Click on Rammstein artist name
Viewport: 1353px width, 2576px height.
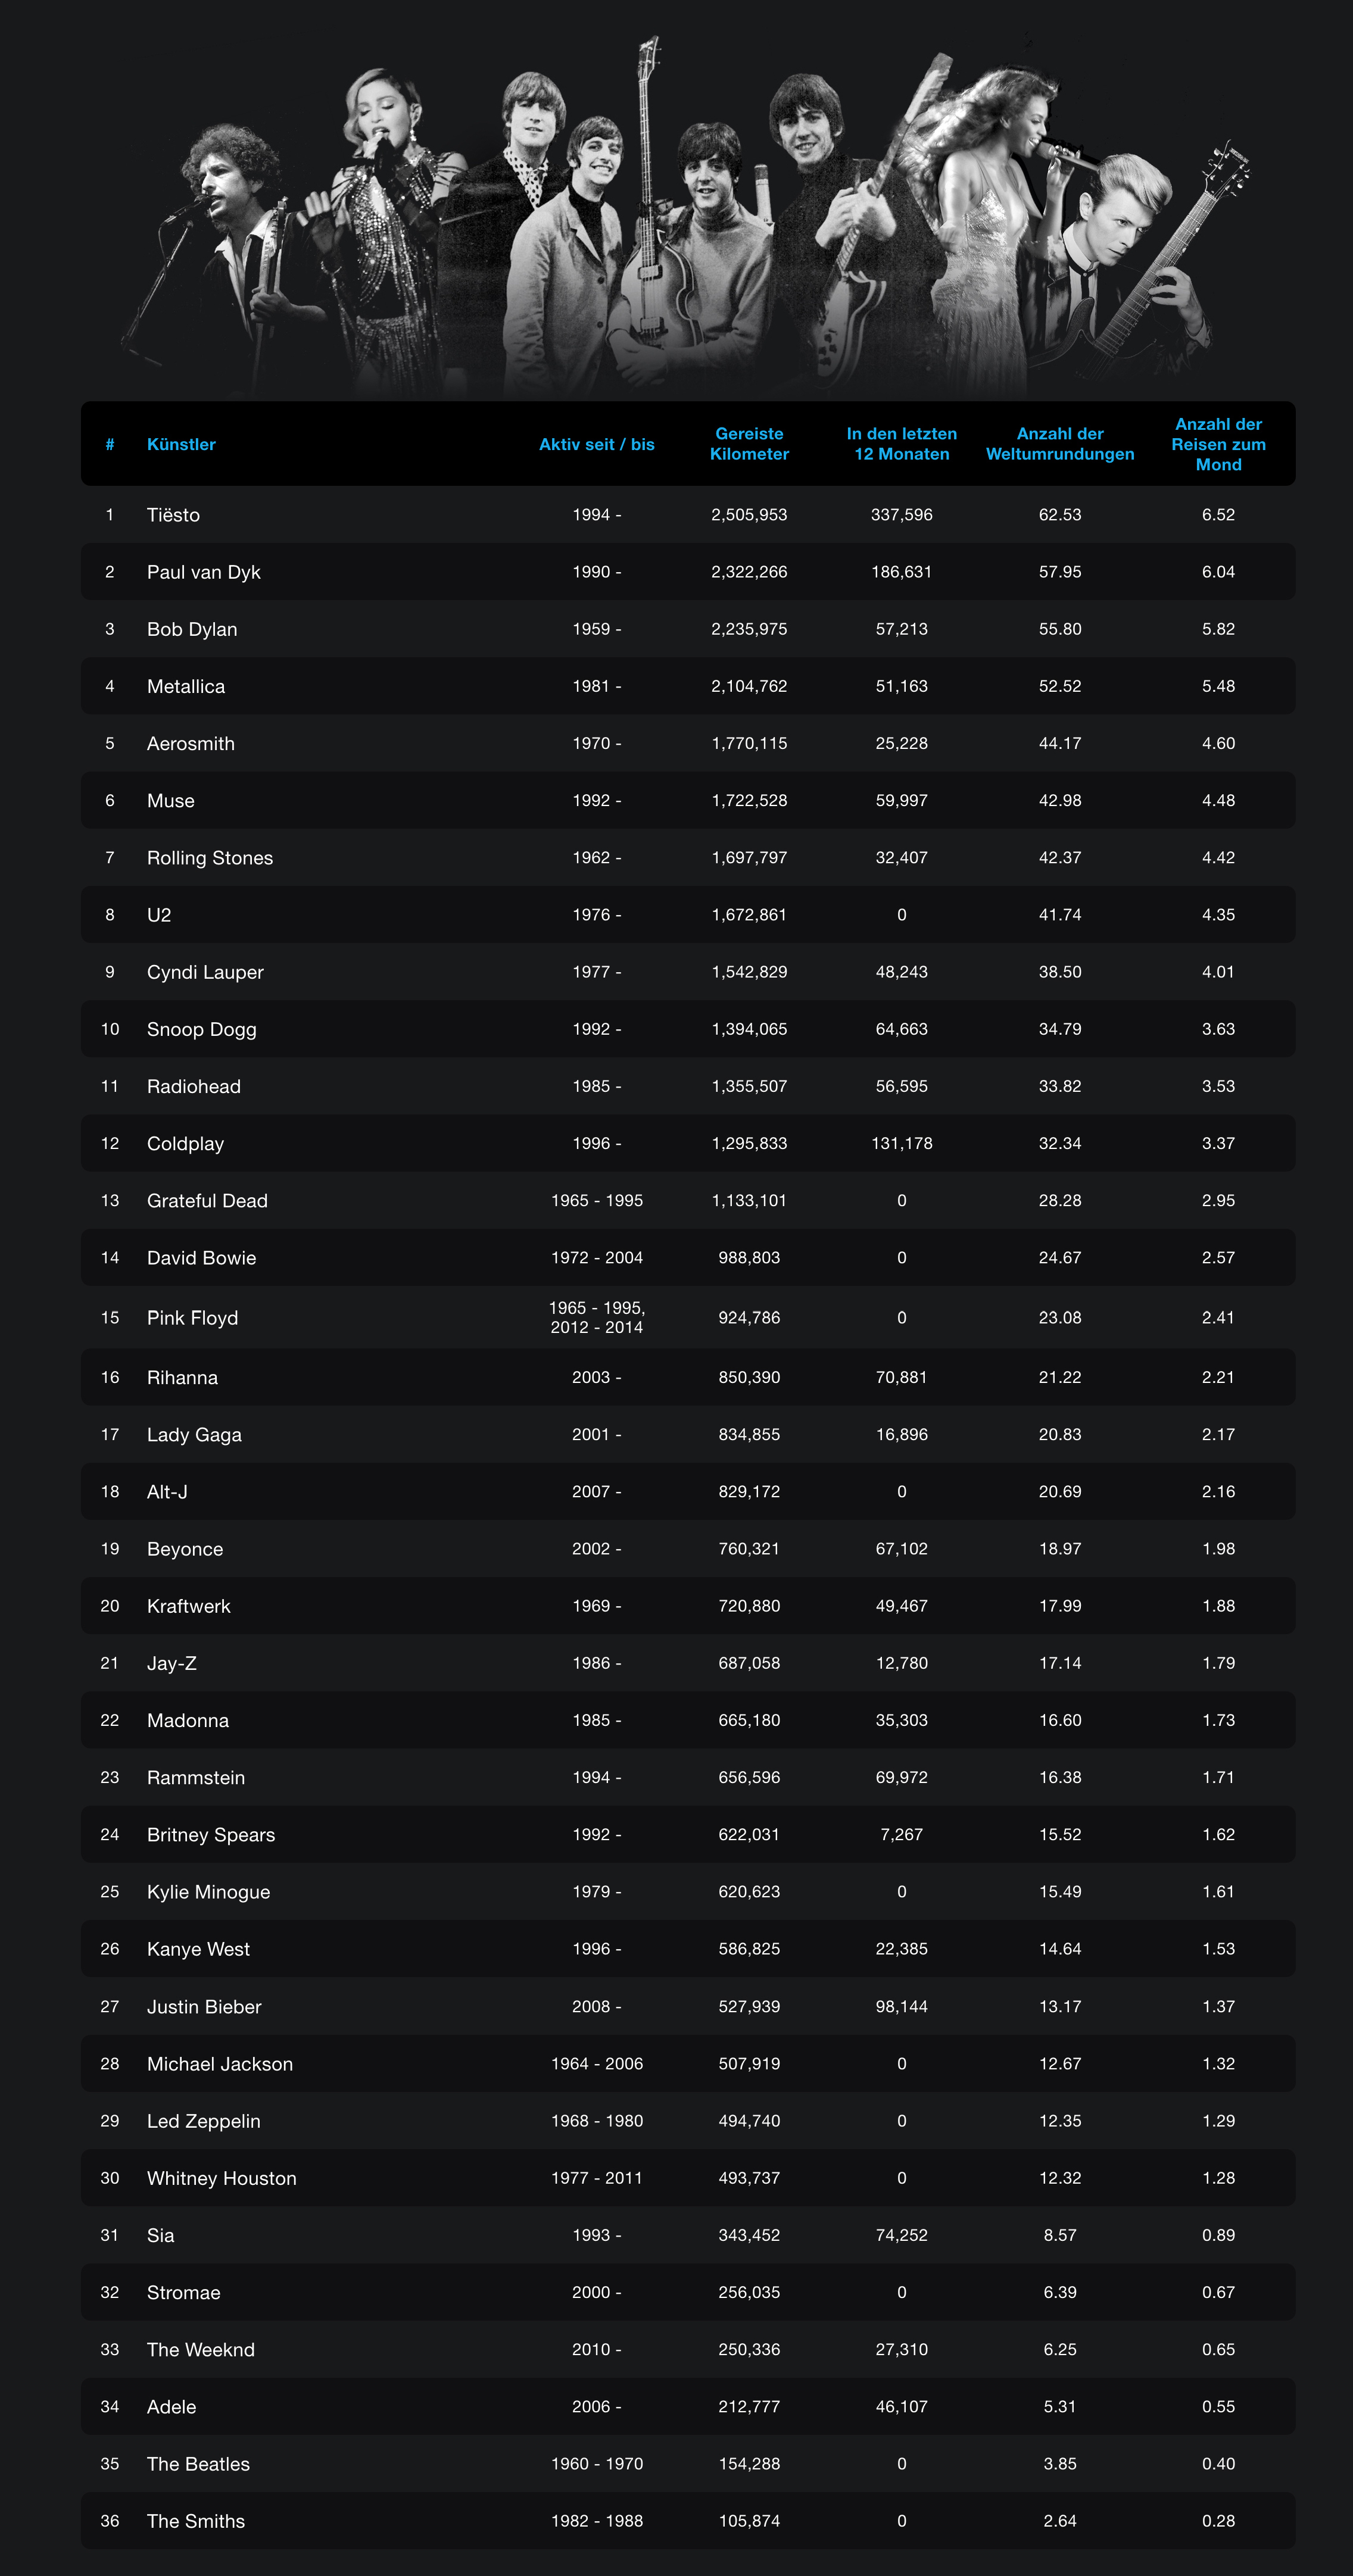click(x=196, y=1777)
